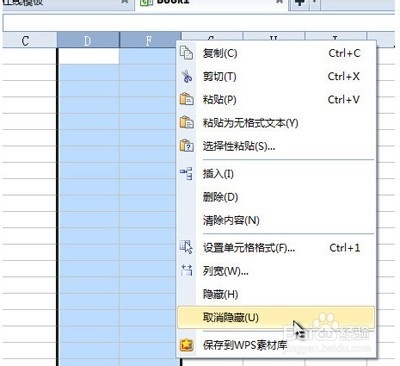Click the white active cell in column D
The image size is (400, 366).
[89, 56]
